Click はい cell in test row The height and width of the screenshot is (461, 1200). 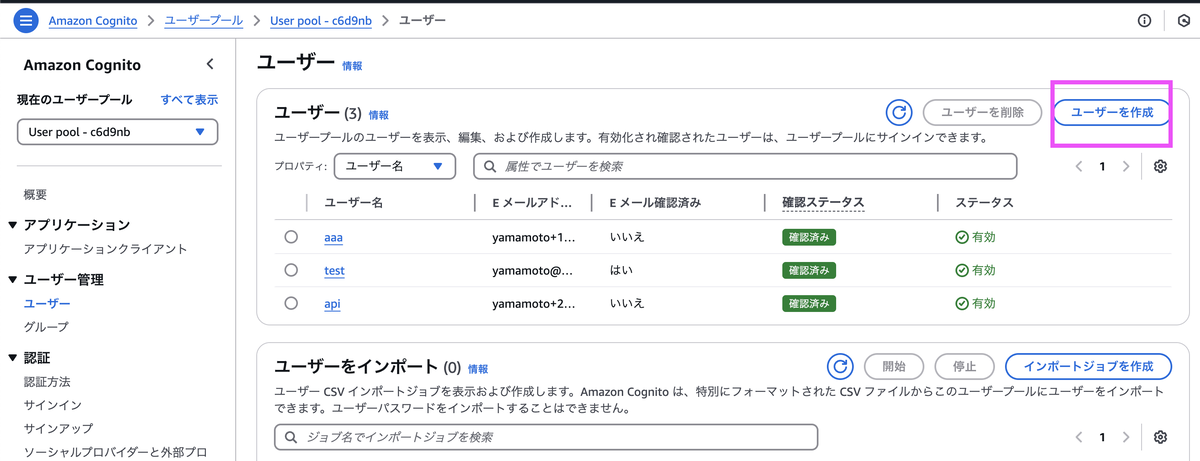pyautogui.click(x=621, y=271)
